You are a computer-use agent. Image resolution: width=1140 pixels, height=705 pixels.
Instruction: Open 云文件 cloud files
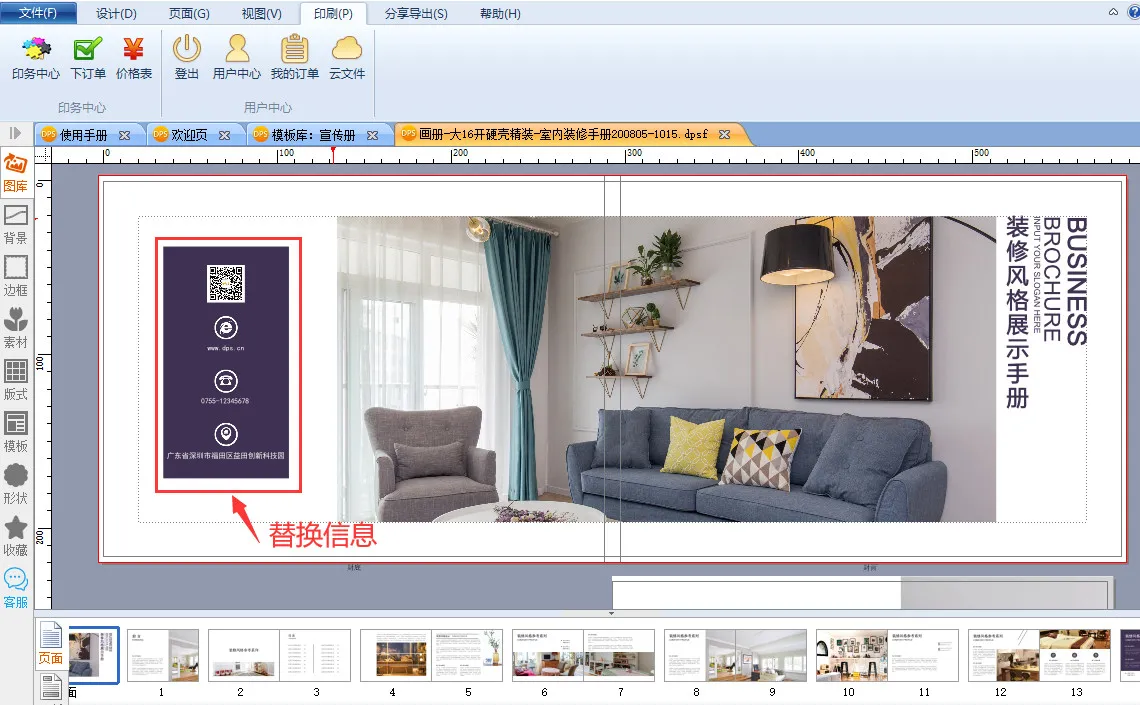click(x=347, y=58)
